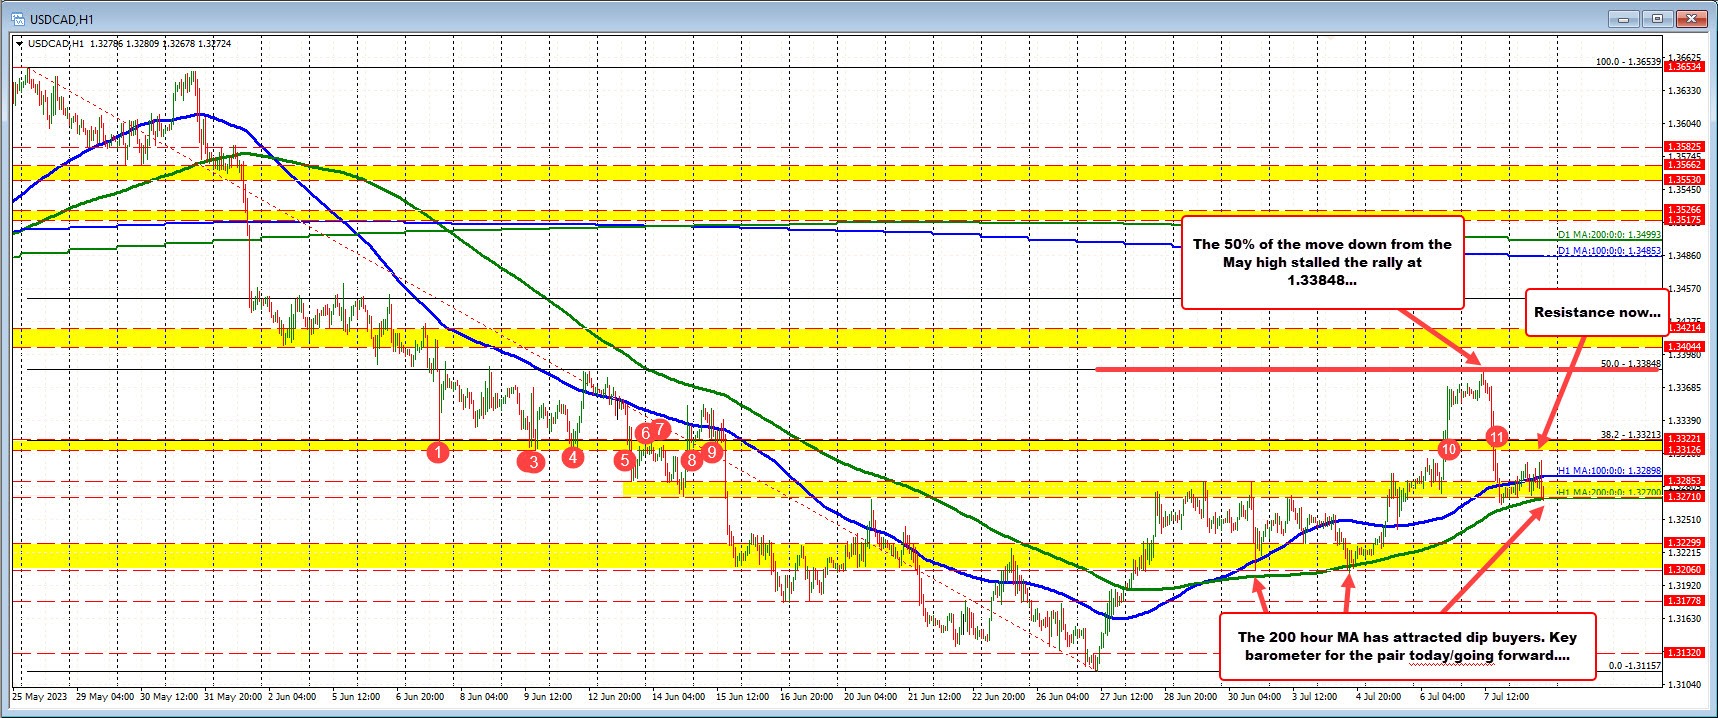Click the H1 MA:100:0:0: 1.32898 label
The height and width of the screenshot is (718, 1718).
[1608, 470]
